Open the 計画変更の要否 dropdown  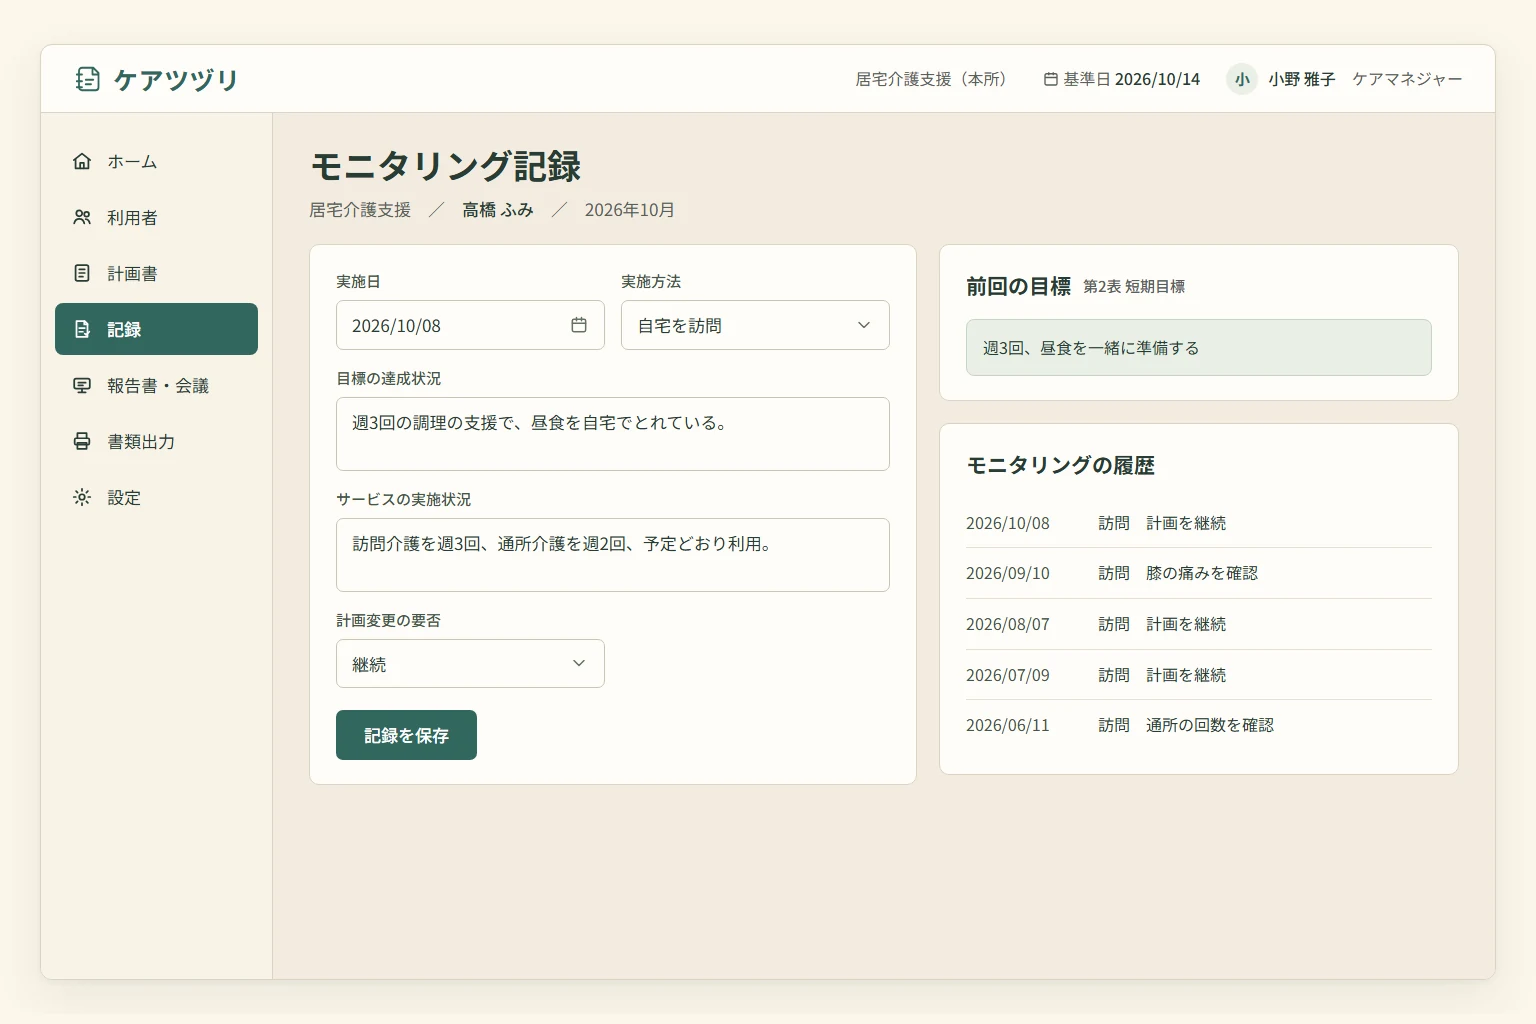470,664
